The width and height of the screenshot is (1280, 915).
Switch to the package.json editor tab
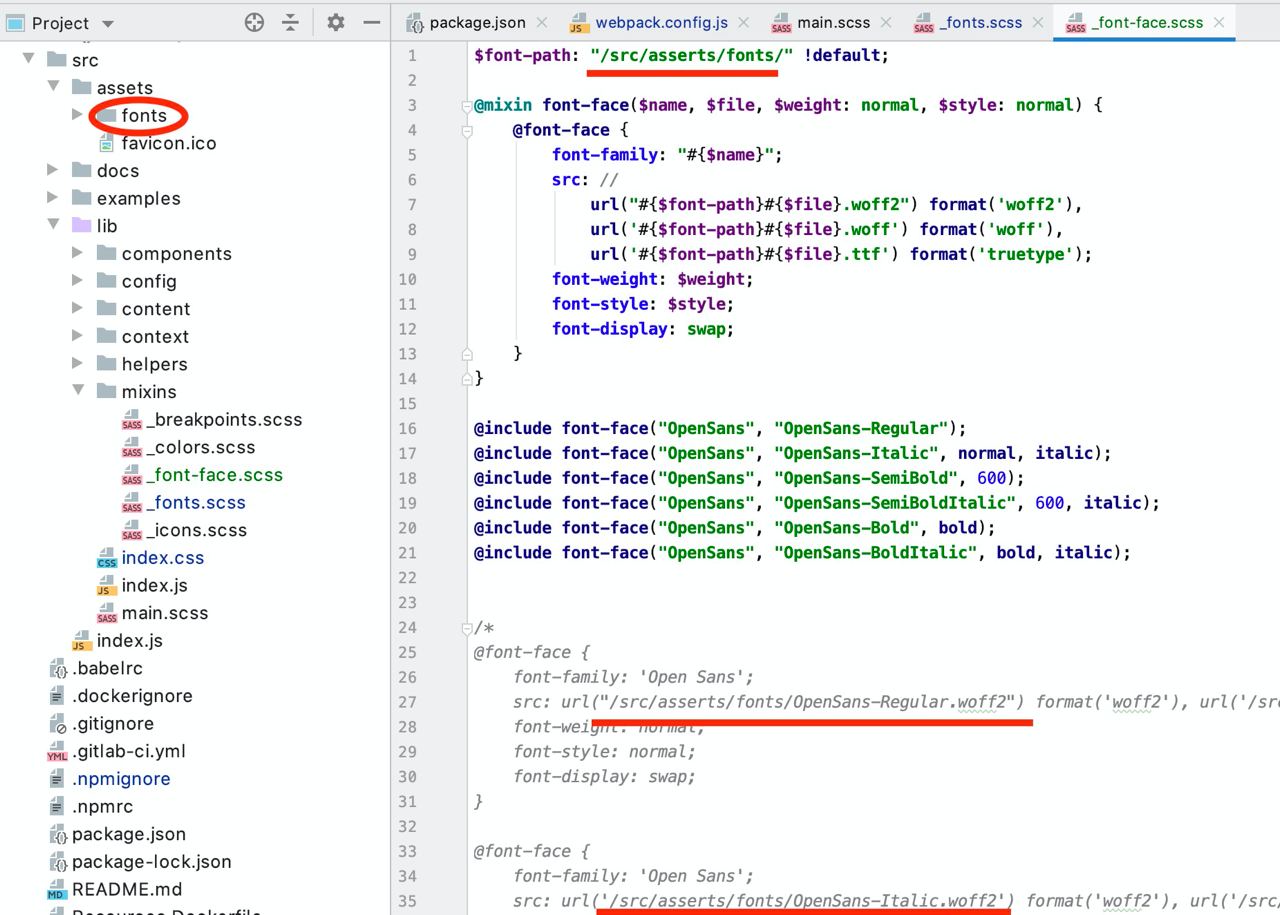coord(477,22)
